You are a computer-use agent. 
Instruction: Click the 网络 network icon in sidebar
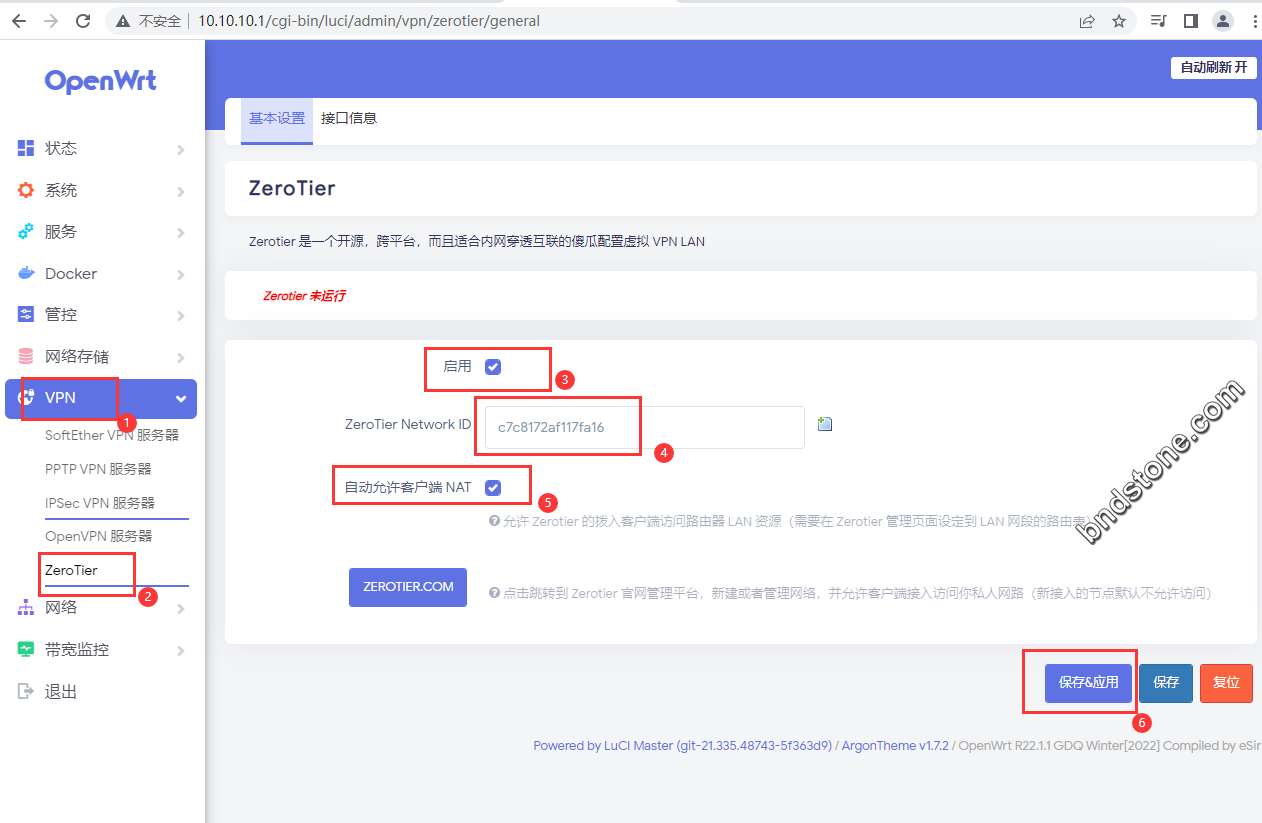coord(26,607)
